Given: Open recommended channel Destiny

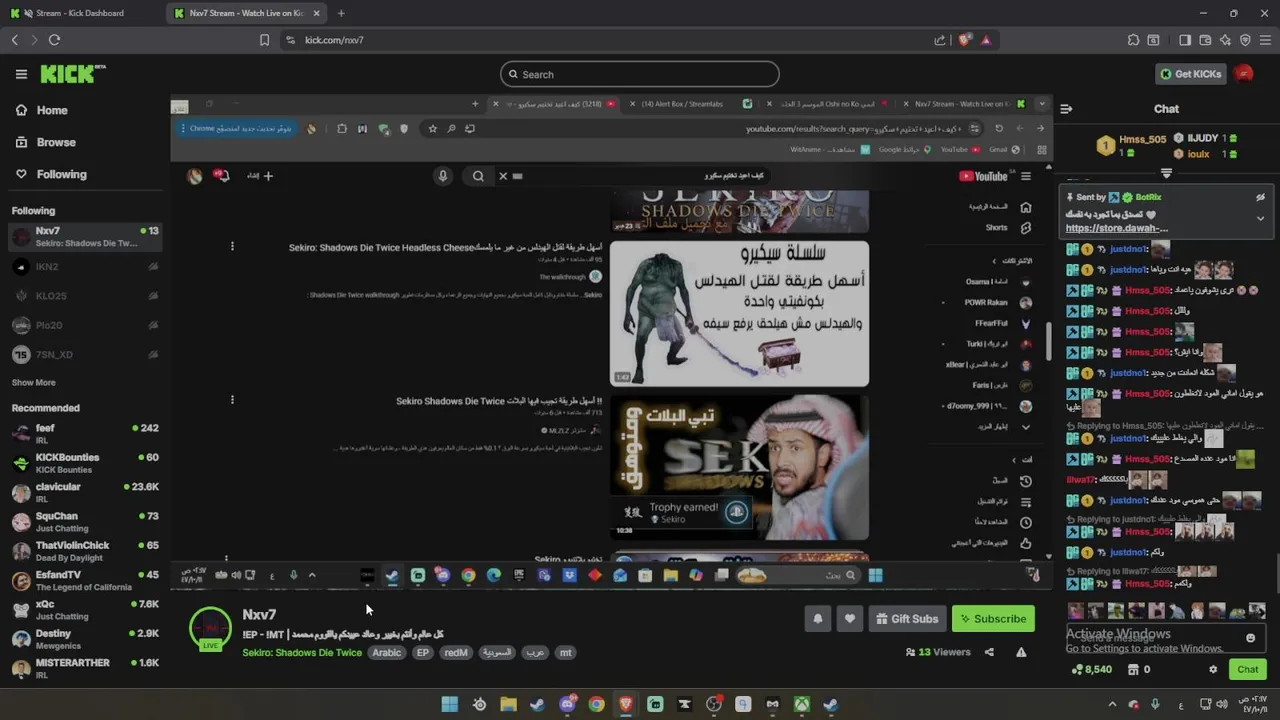Looking at the screenshot, I should tap(85, 639).
